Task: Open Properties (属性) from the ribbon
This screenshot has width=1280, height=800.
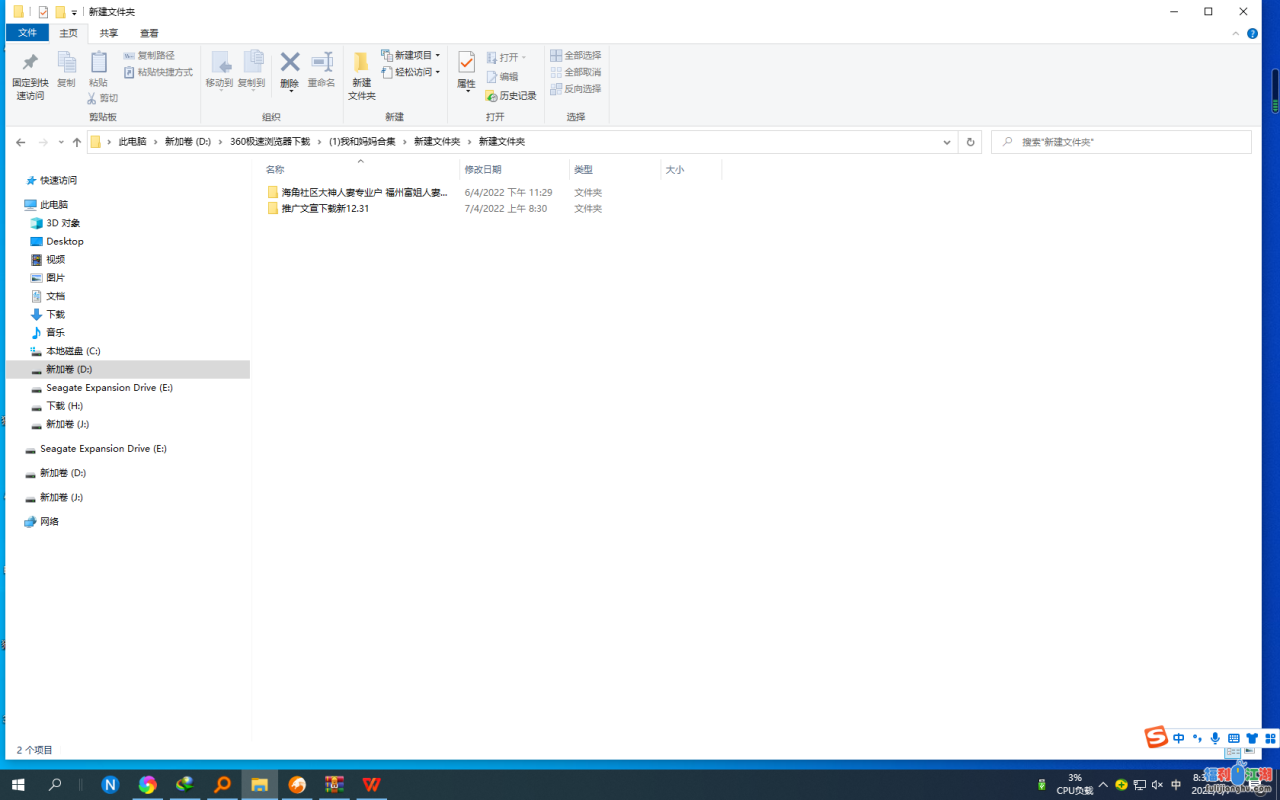Action: [466, 66]
